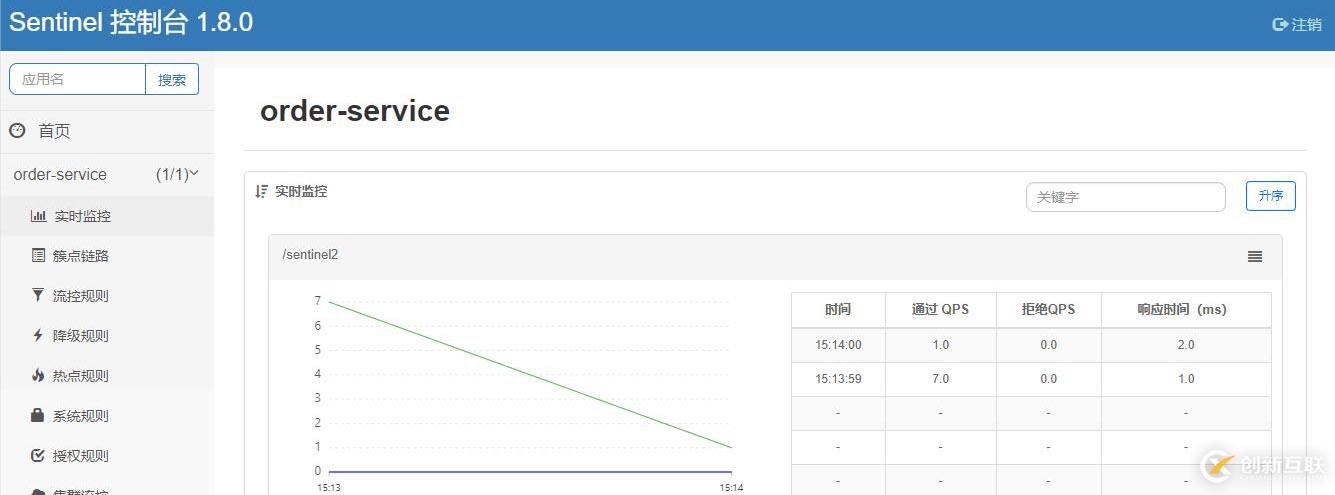Click the 响应时间 (ms) column header
Viewport: 1335px width, 495px height.
pos(1186,309)
